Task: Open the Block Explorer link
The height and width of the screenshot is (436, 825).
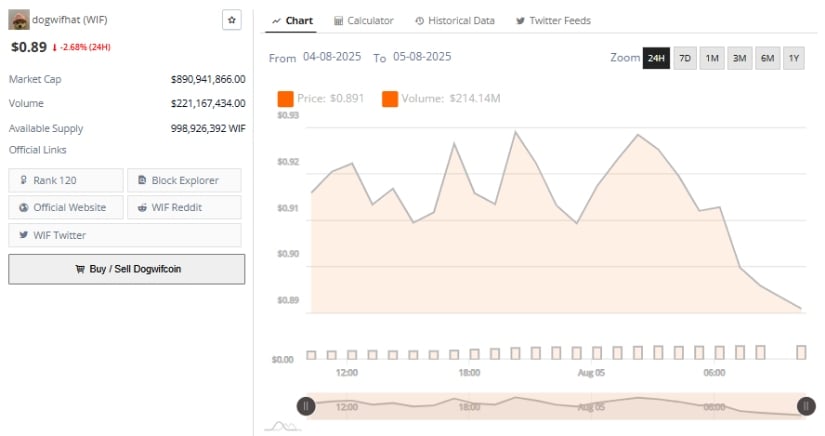Action: click(x=184, y=180)
